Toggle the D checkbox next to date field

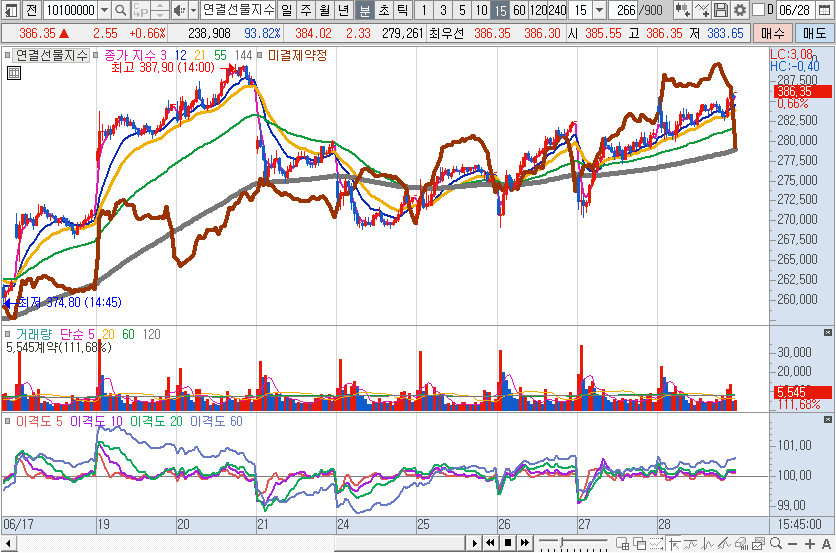point(756,10)
